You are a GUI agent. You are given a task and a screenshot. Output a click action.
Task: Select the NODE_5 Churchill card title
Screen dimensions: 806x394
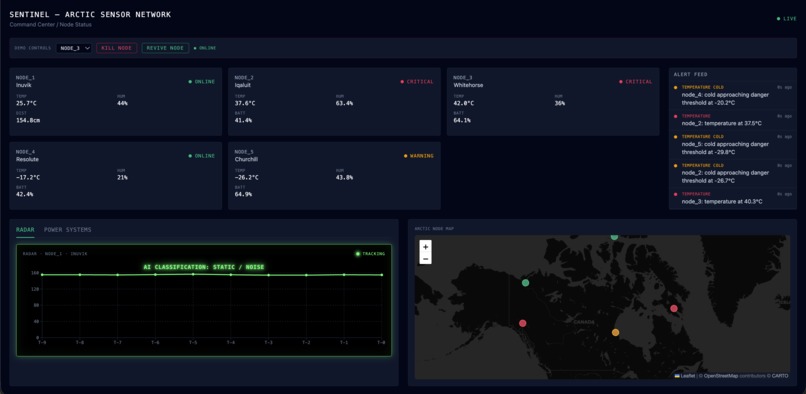pos(246,155)
